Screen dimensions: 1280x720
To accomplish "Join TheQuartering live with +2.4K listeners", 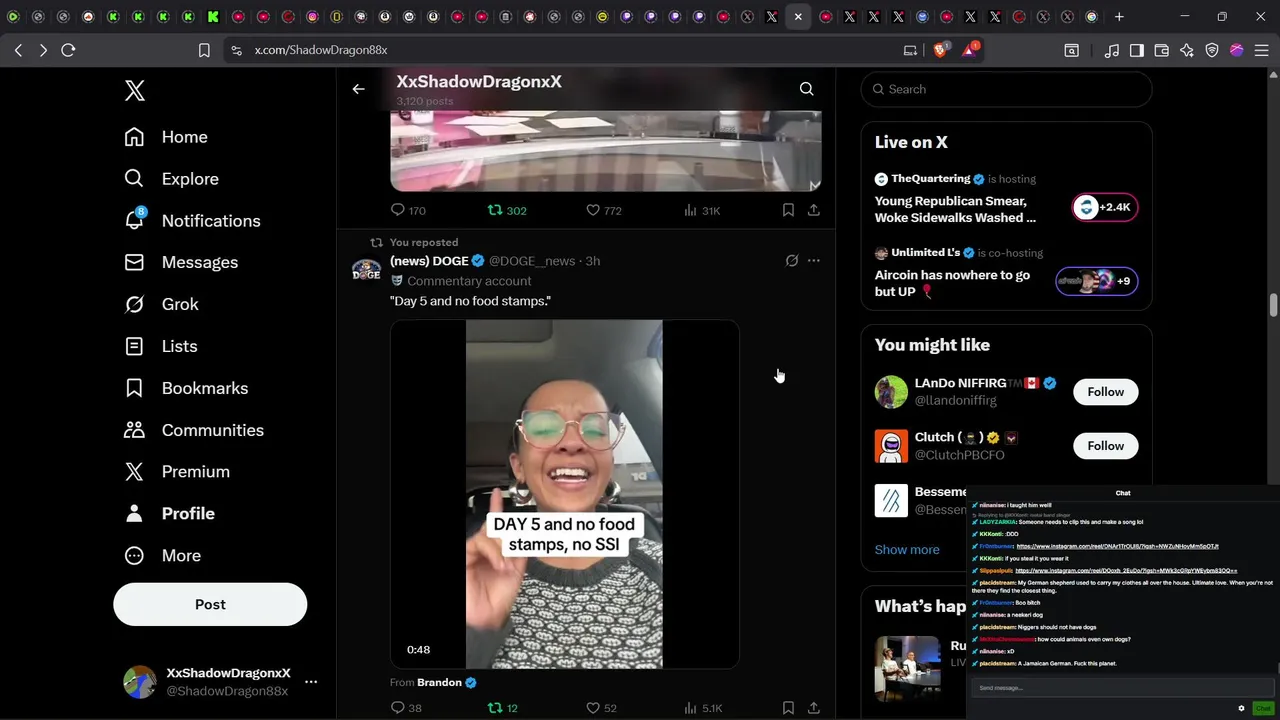I will pyautogui.click(x=1104, y=207).
